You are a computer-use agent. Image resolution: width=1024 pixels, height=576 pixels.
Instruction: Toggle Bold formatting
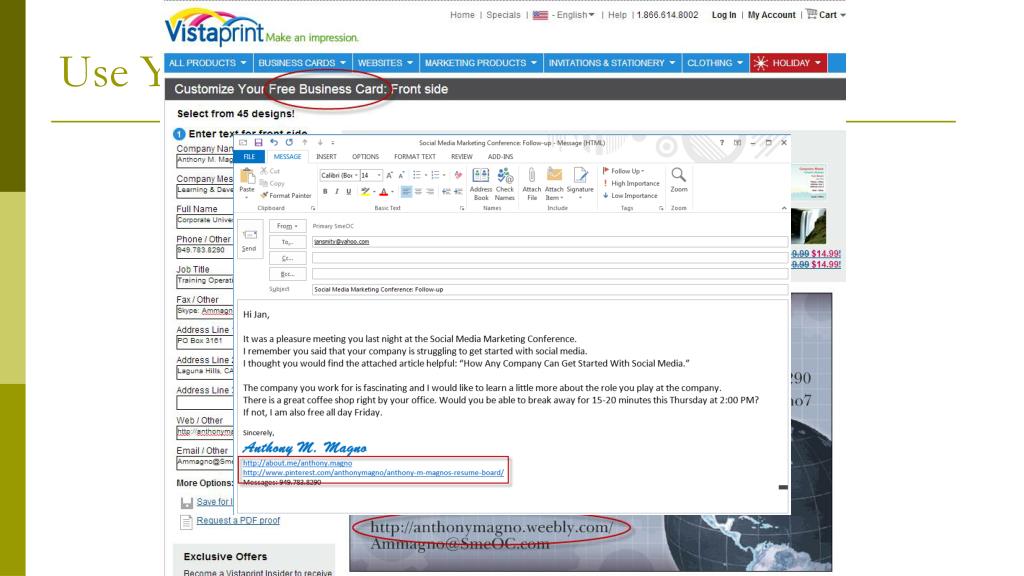pyautogui.click(x=325, y=191)
